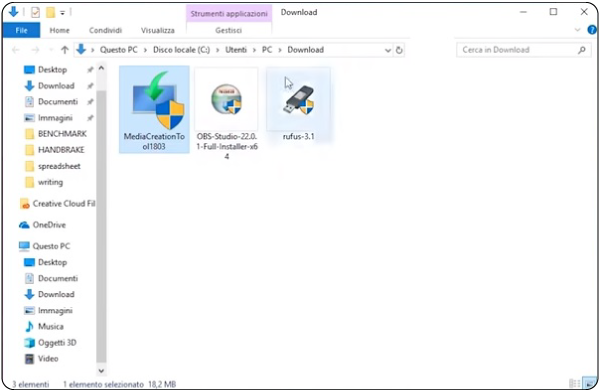The width and height of the screenshot is (600, 392).
Task: Navigate to Disco locale (C:) breadcrumb
Action: click(181, 50)
